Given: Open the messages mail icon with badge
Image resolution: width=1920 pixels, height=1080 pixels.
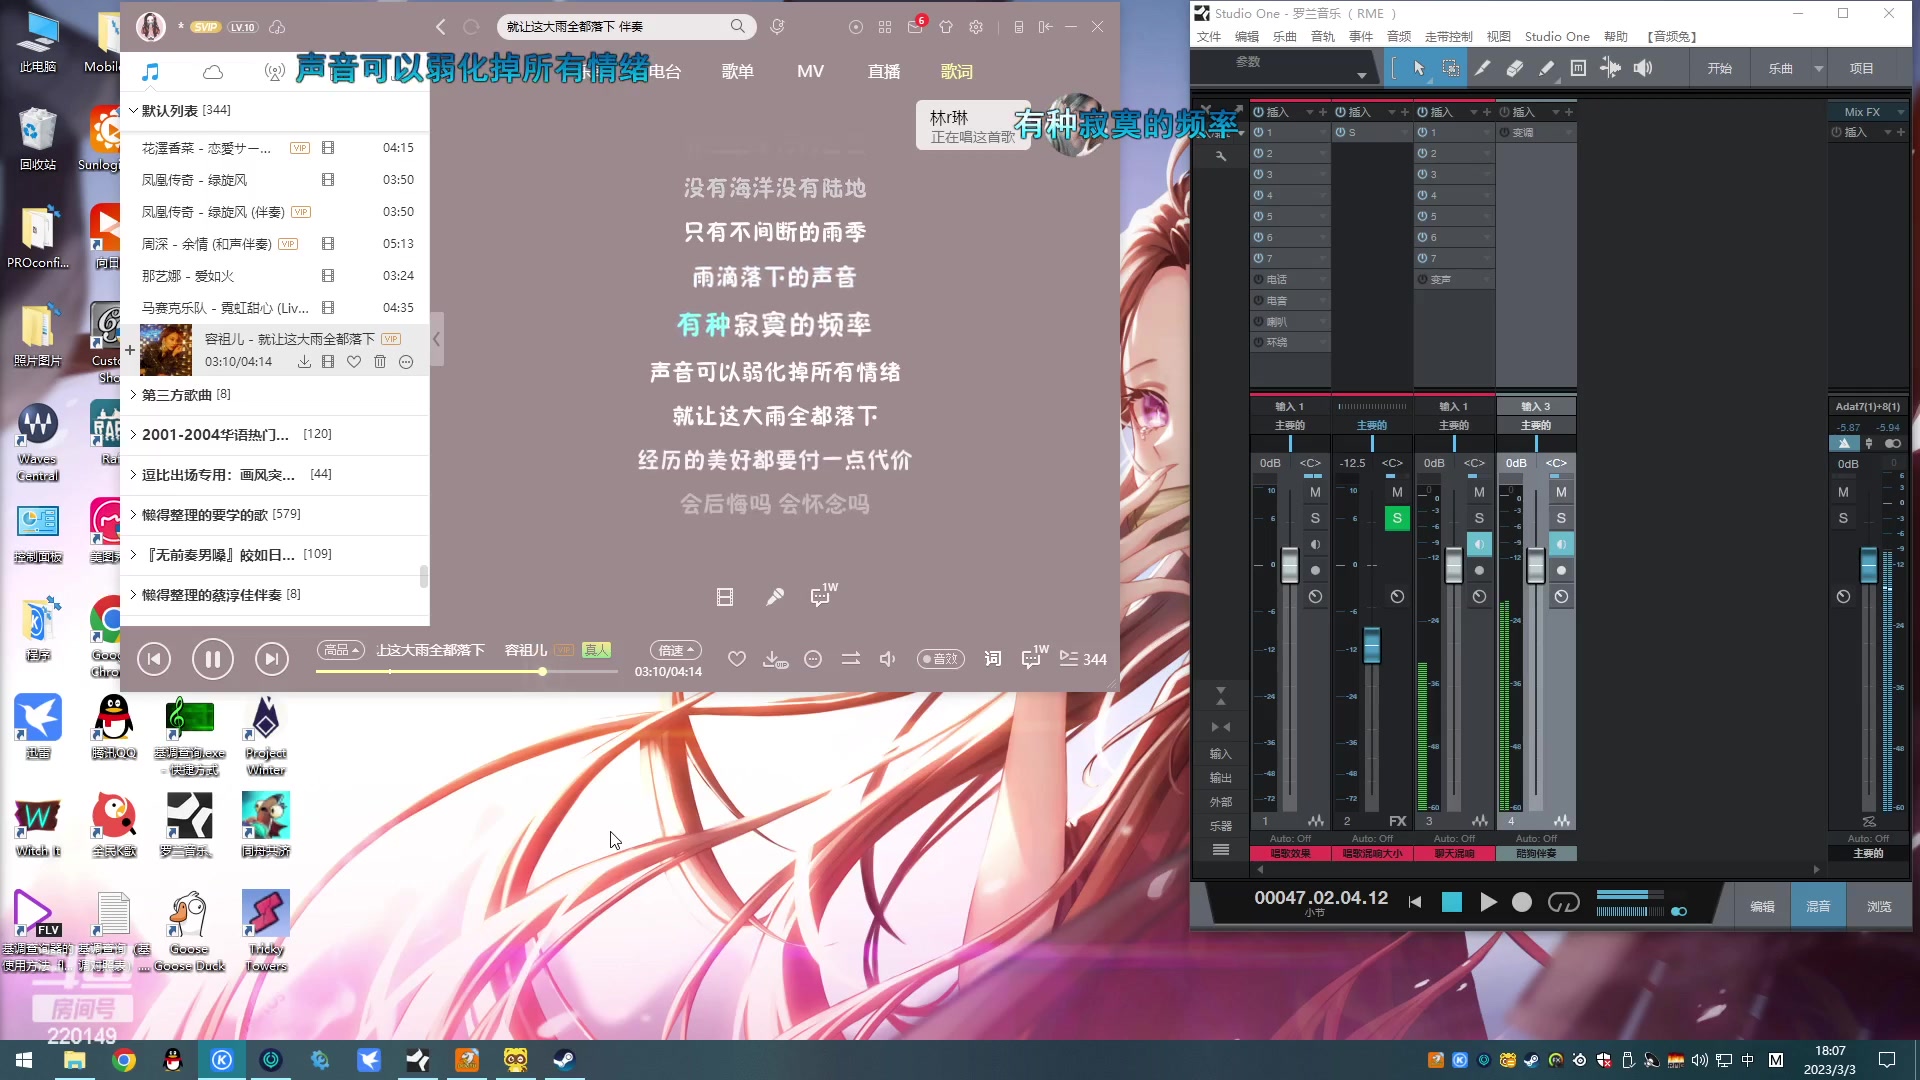Looking at the screenshot, I should click(916, 27).
